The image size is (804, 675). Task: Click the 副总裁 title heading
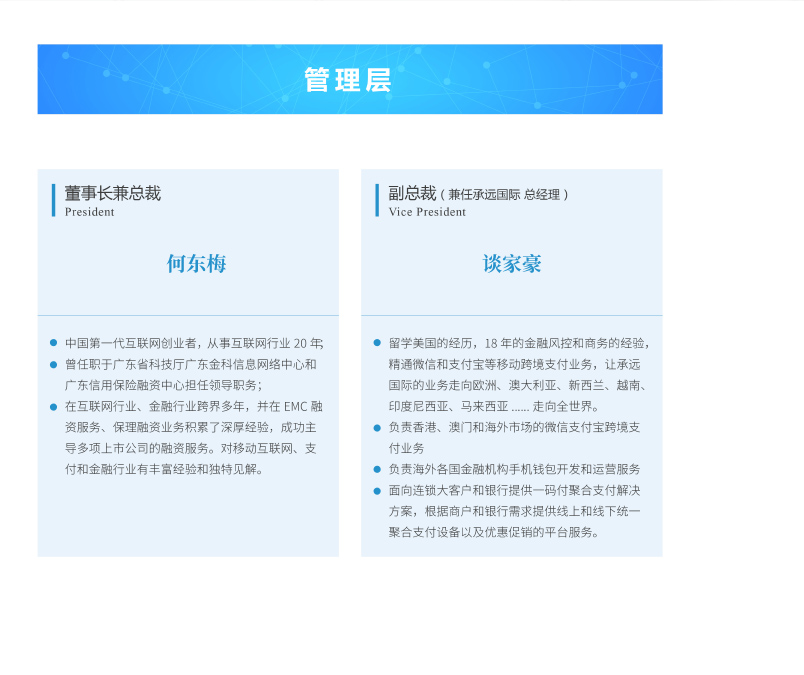412,193
